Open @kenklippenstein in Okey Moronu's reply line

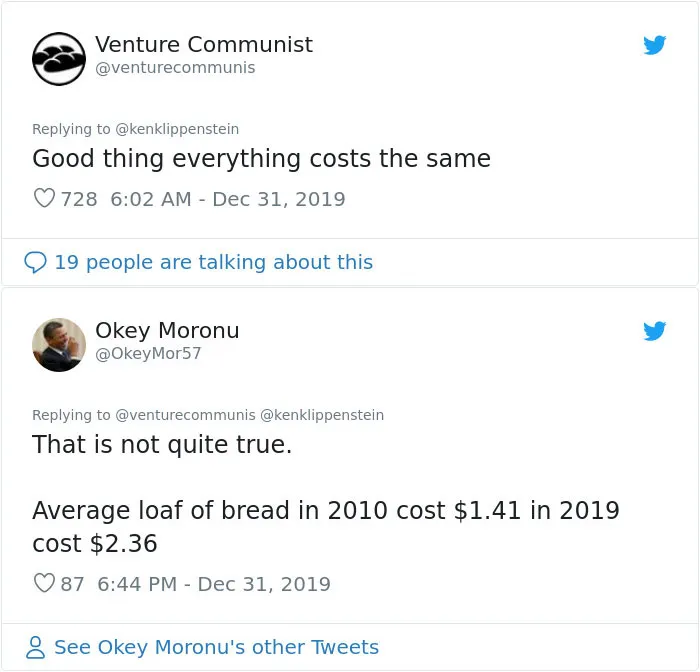322,415
